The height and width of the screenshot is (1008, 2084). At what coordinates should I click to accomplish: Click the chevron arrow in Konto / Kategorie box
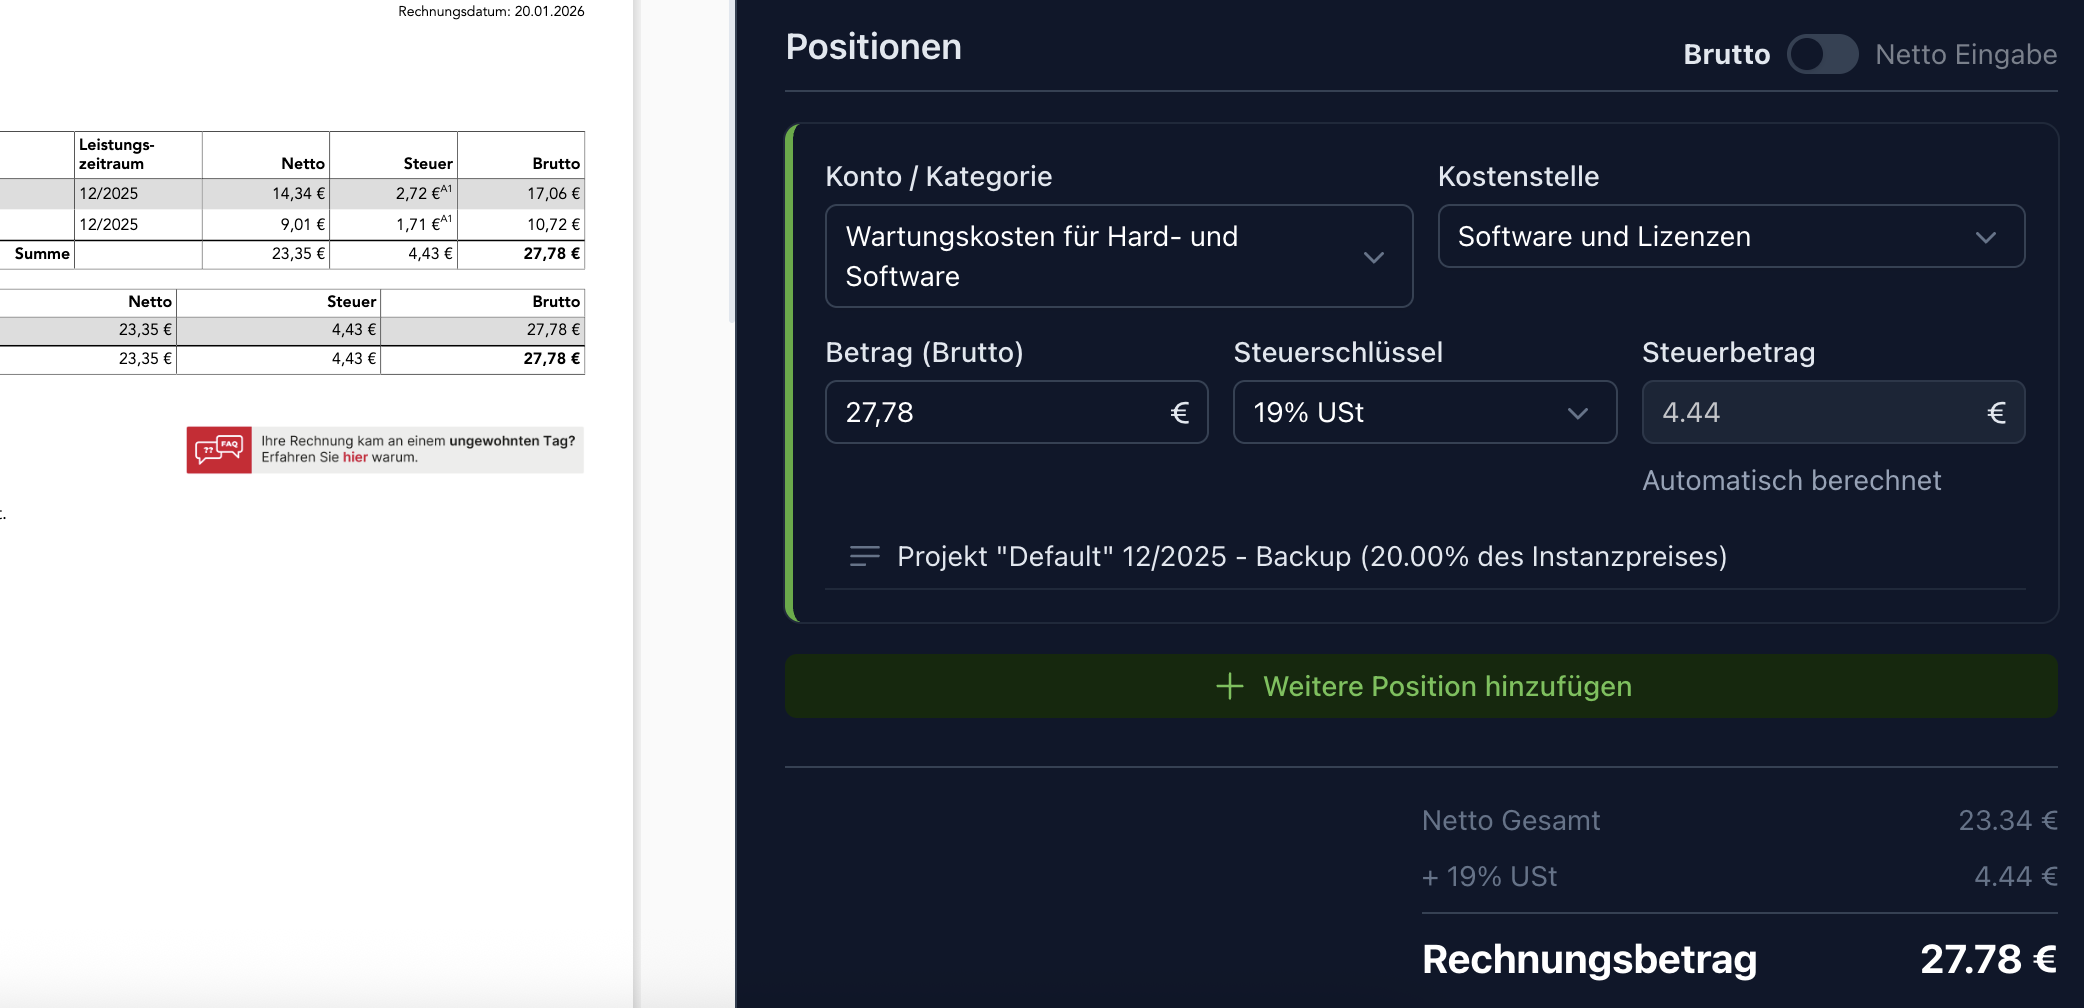click(x=1373, y=257)
